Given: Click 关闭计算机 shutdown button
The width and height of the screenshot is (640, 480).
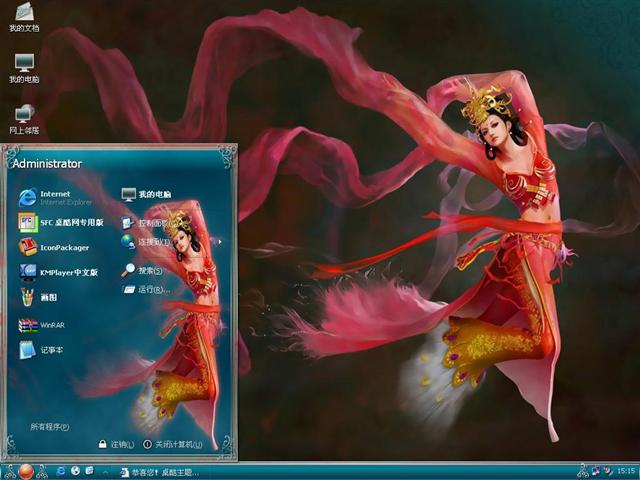Looking at the screenshot, I should [x=173, y=444].
